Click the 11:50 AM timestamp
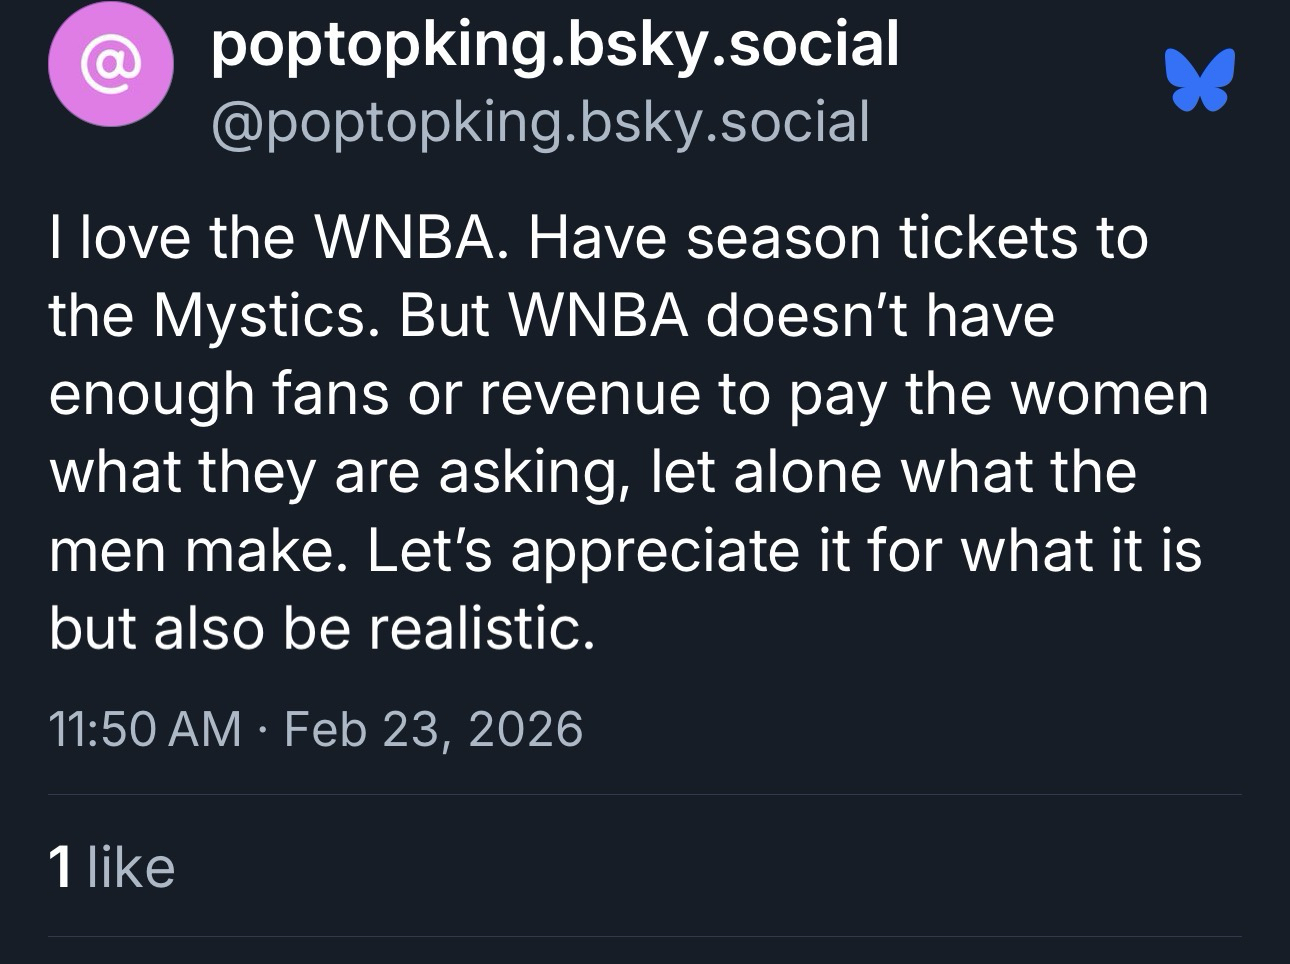 (145, 728)
